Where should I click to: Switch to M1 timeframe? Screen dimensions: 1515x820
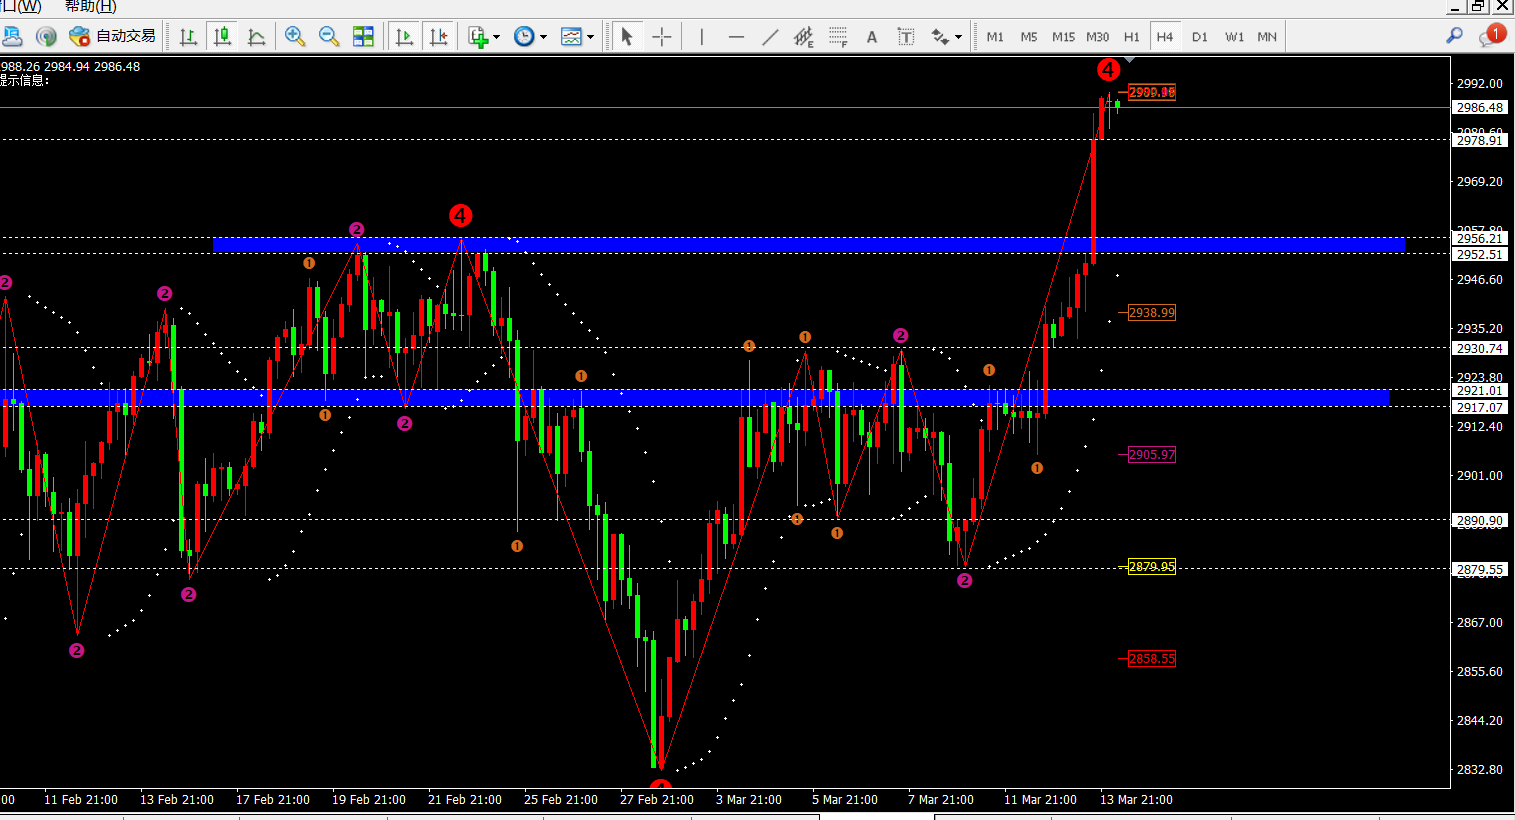pyautogui.click(x=995, y=37)
